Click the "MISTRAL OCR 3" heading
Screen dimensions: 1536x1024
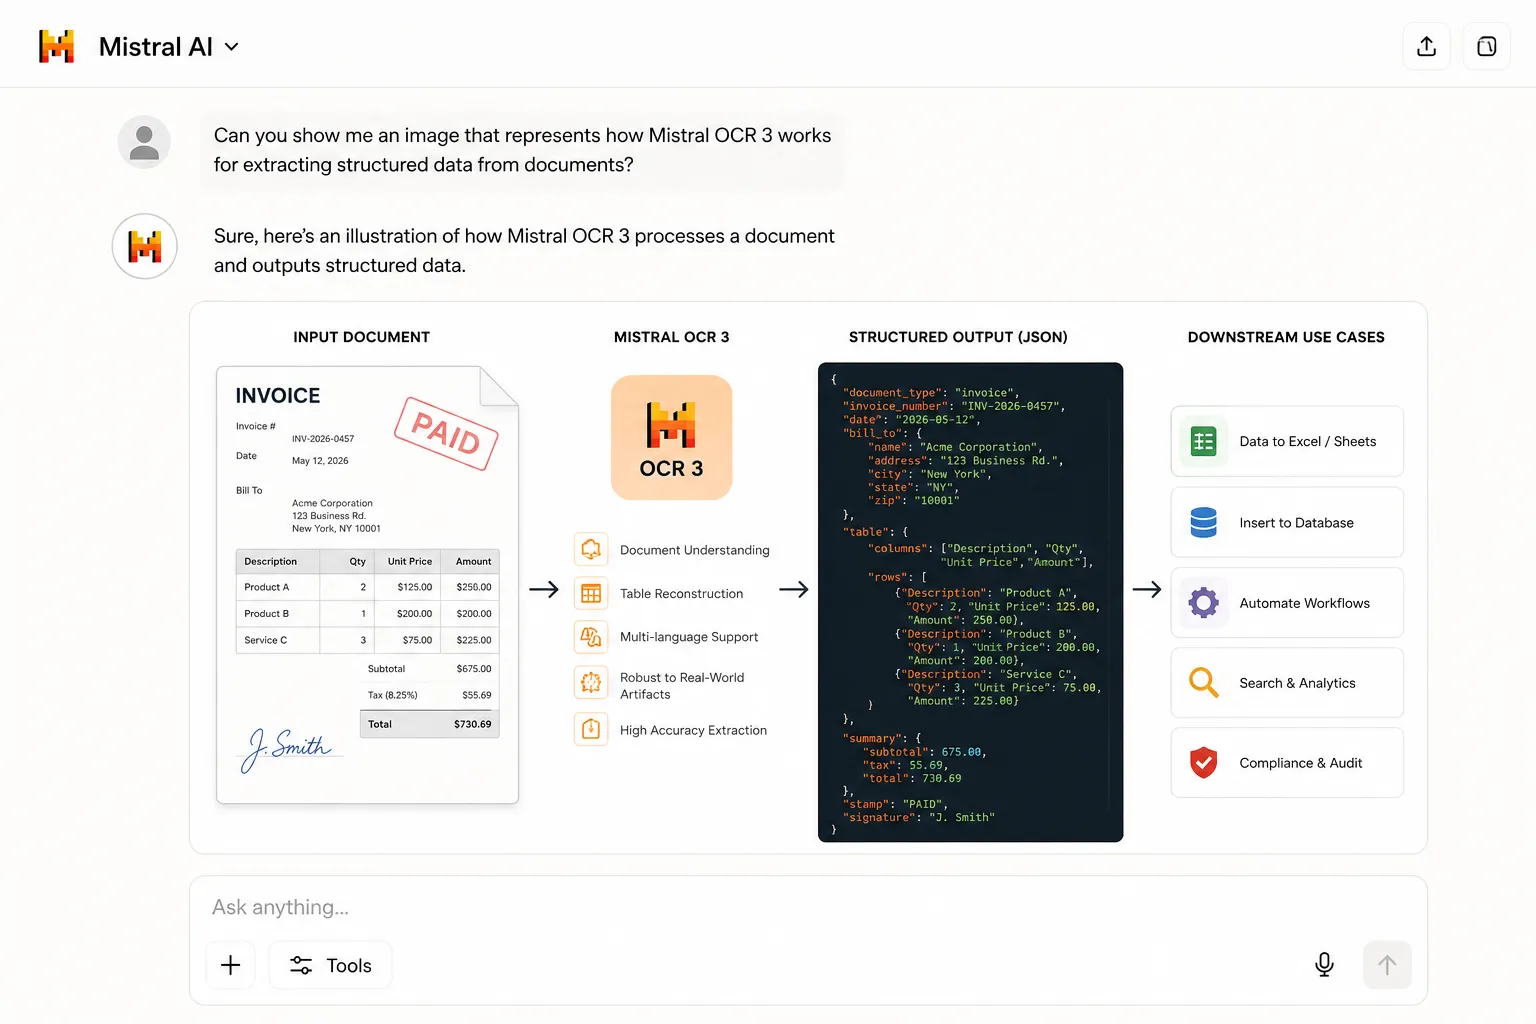tap(672, 337)
